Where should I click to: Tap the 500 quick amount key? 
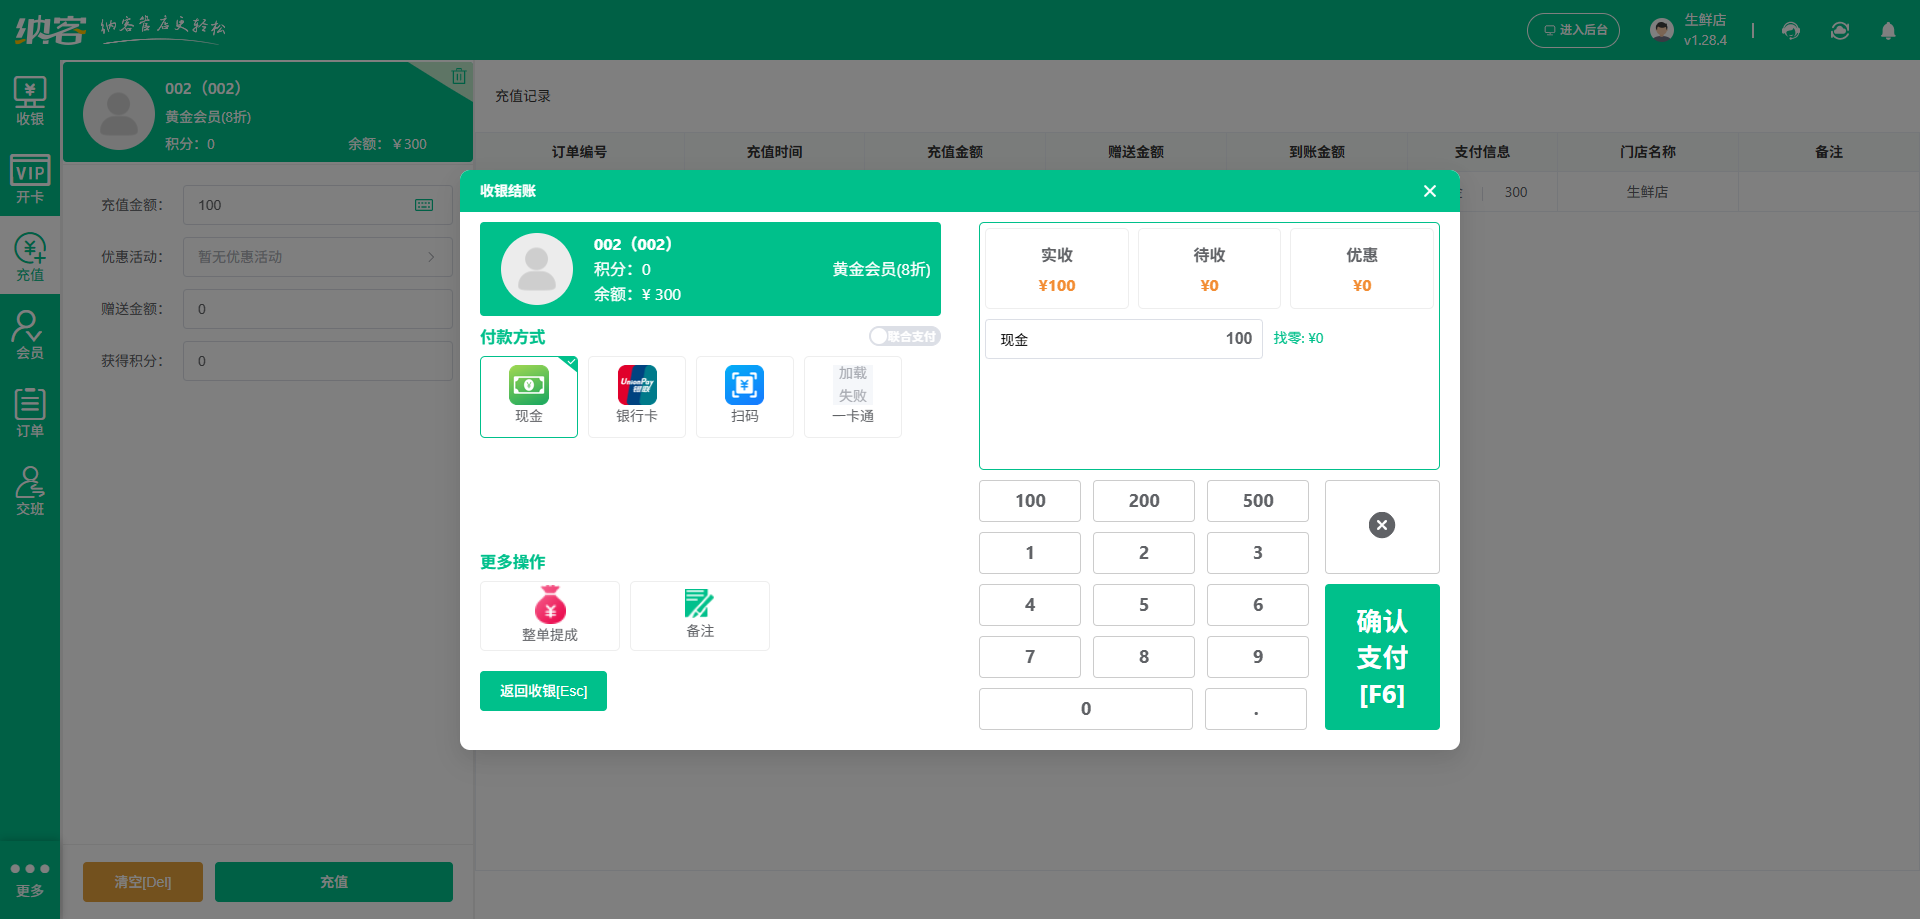coord(1257,501)
